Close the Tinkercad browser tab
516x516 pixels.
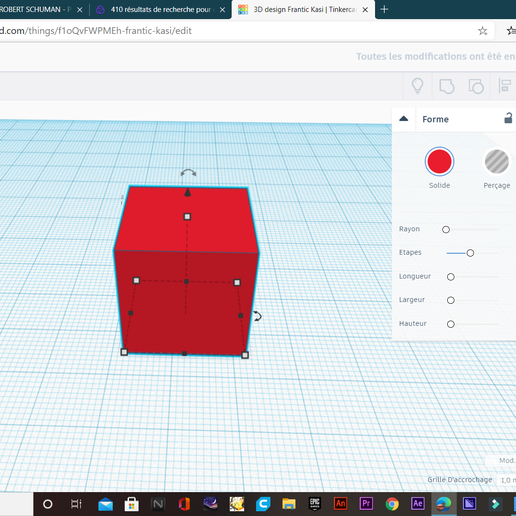click(365, 10)
